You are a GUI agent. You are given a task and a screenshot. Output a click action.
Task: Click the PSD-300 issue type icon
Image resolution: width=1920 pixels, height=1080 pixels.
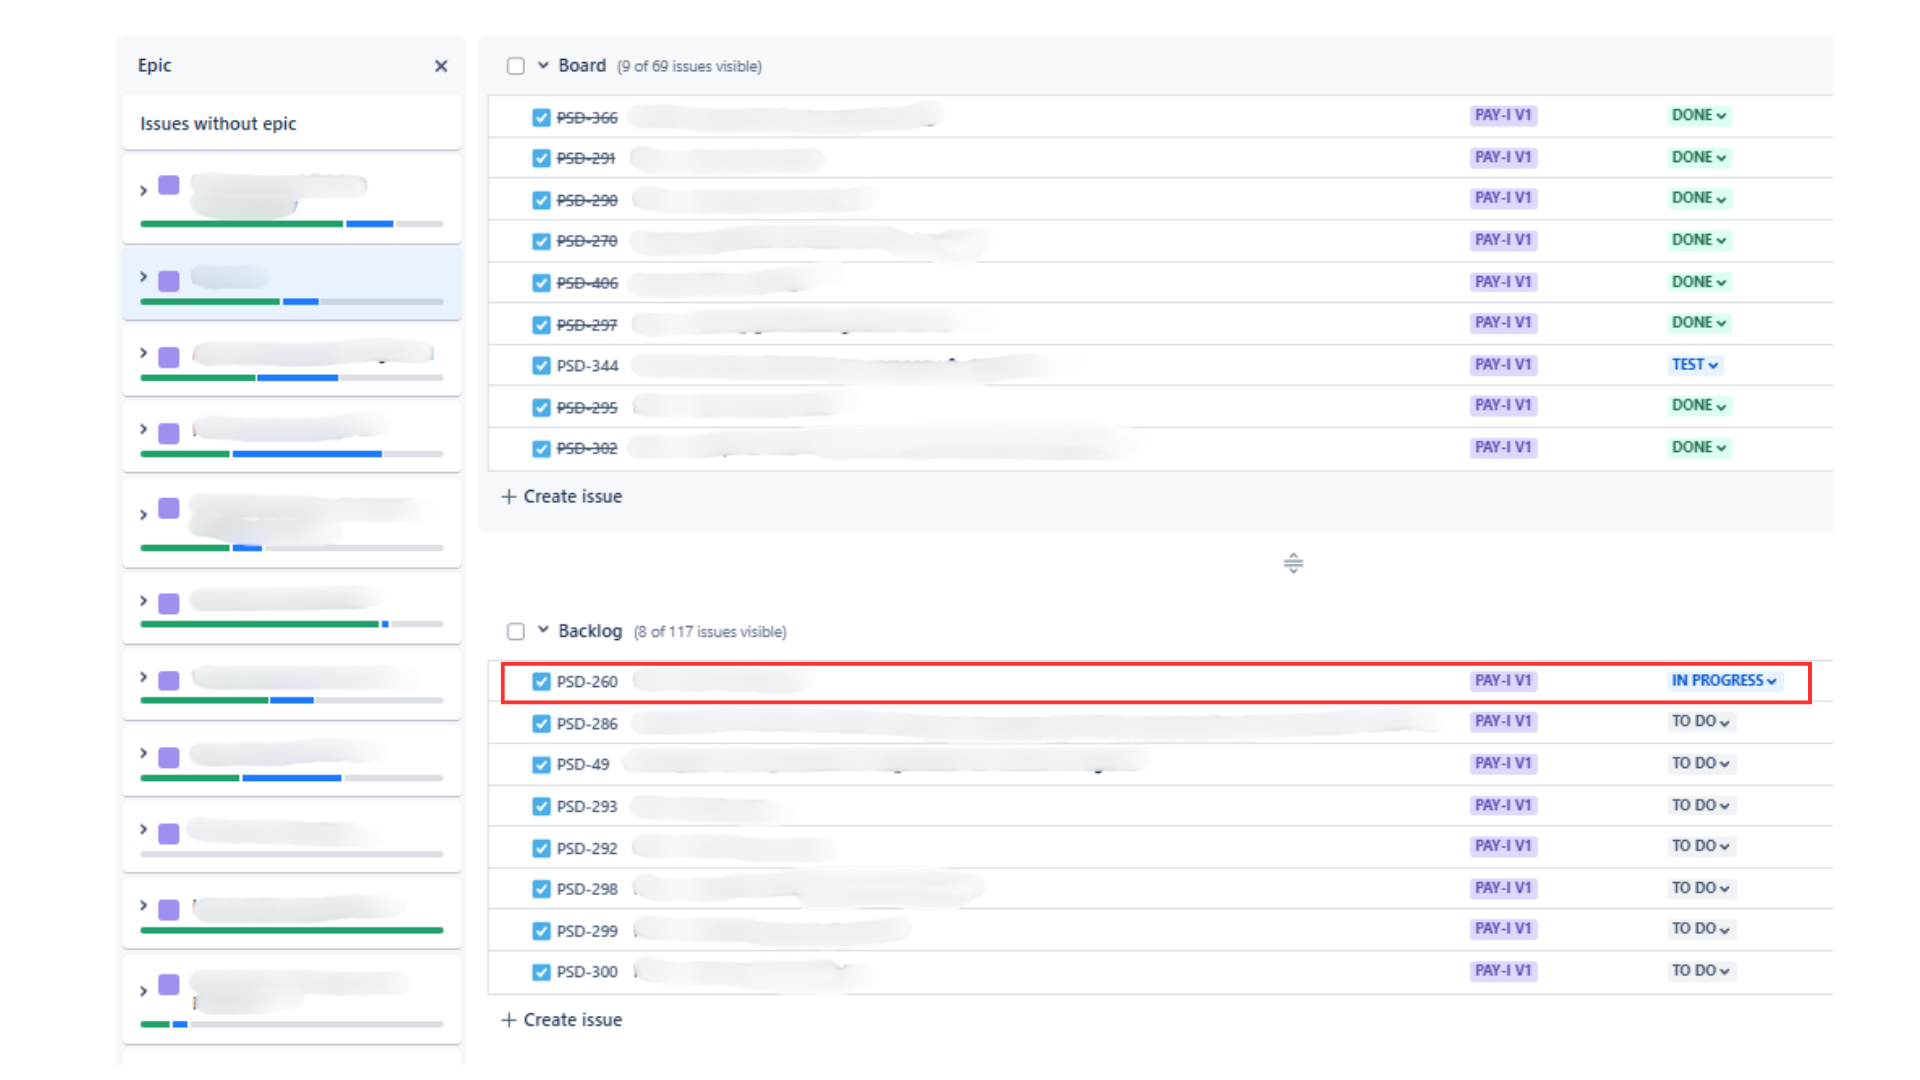tap(541, 972)
